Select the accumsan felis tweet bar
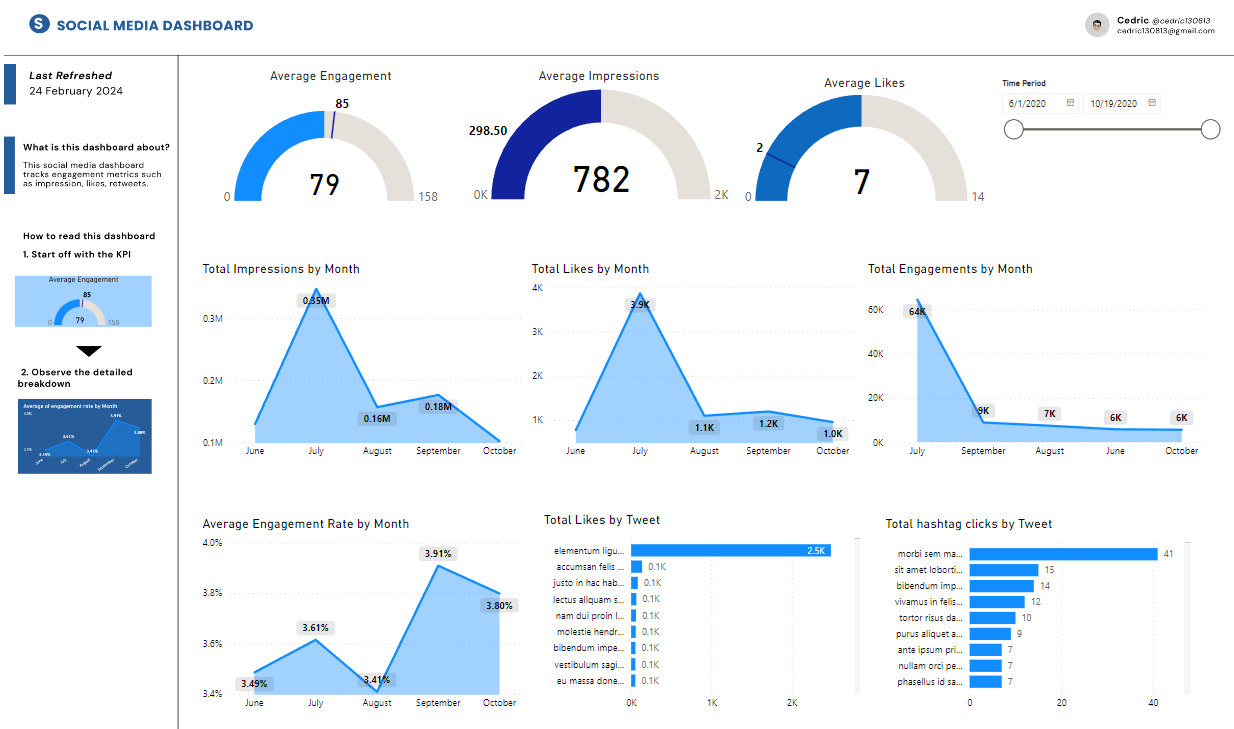This screenshot has height=729, width=1234. [637, 566]
